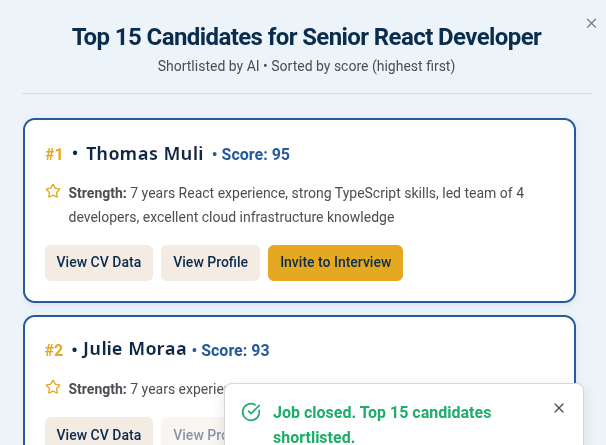Viewport: 606px width, 445px height.
Task: Open View Profile for Thomas Muli
Action: pos(210,263)
